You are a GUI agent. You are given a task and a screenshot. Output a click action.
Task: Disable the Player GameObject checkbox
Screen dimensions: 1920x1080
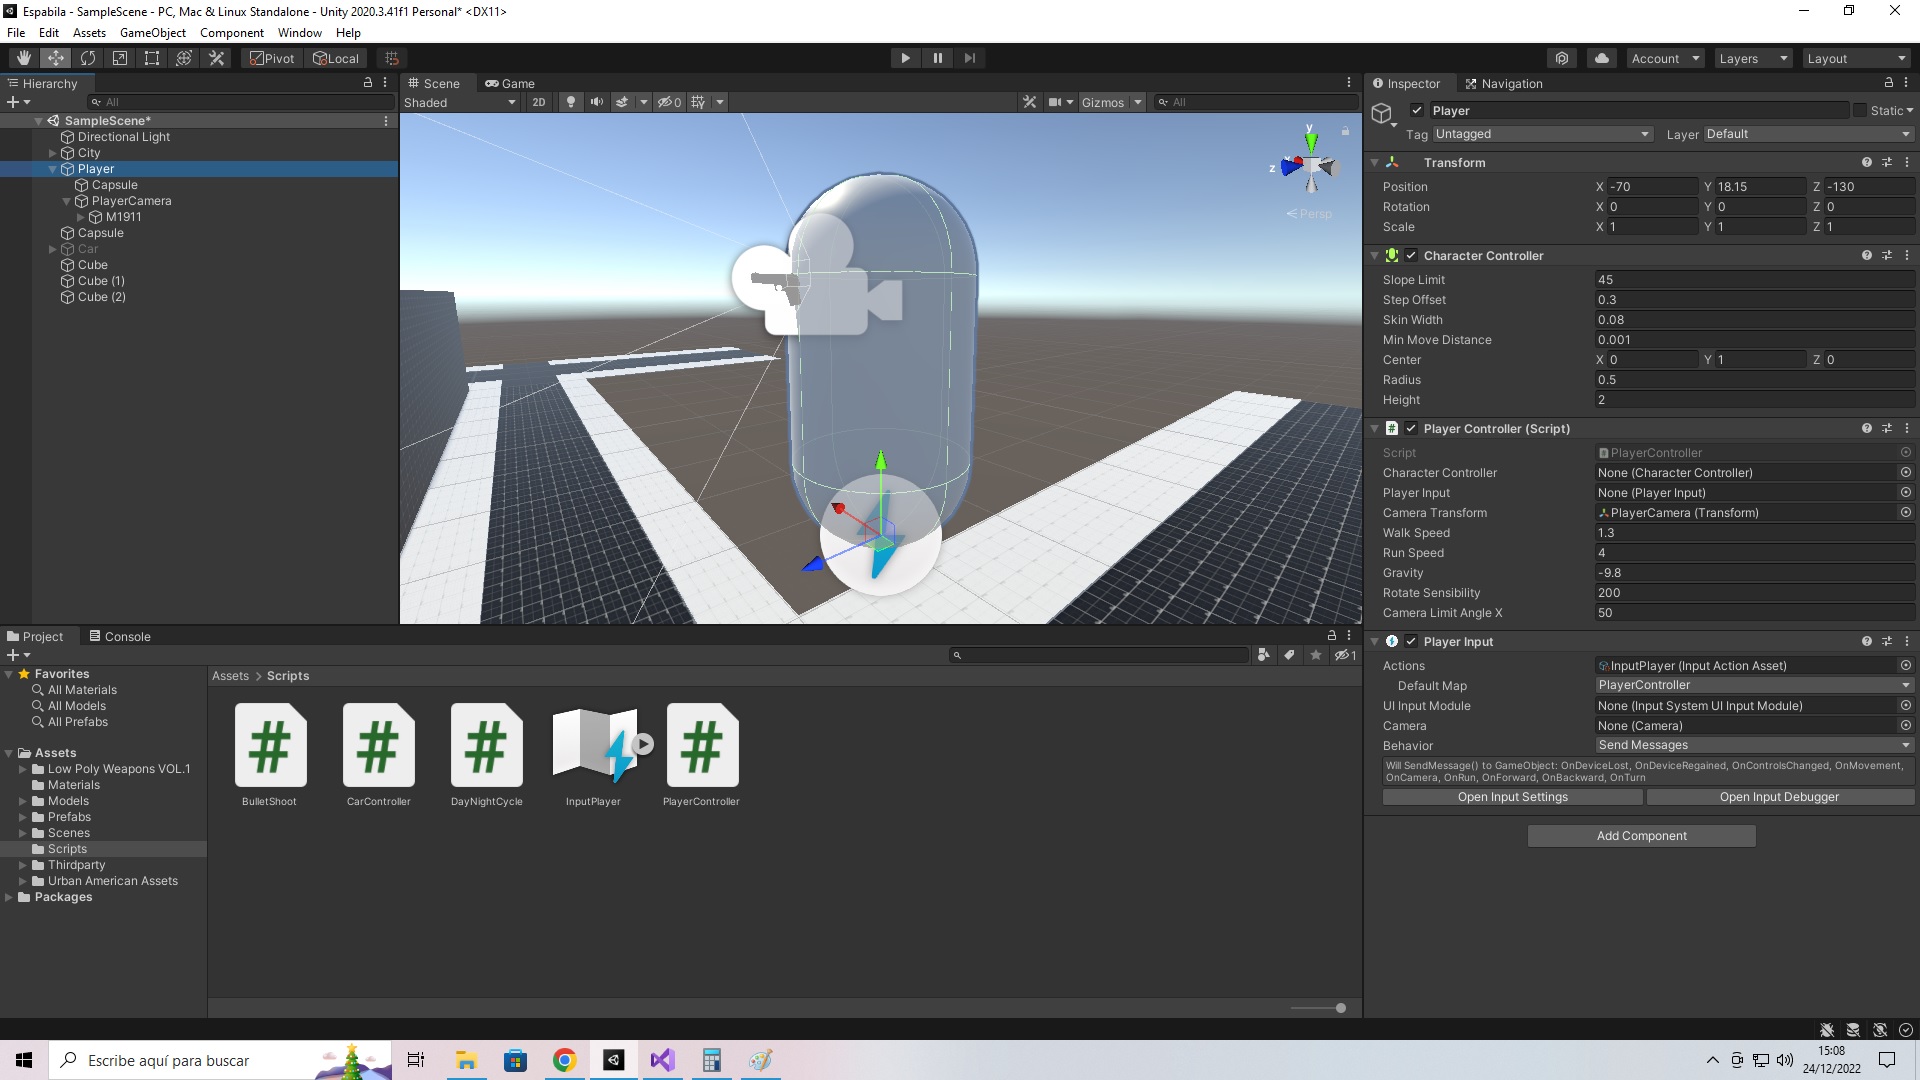coord(1417,111)
